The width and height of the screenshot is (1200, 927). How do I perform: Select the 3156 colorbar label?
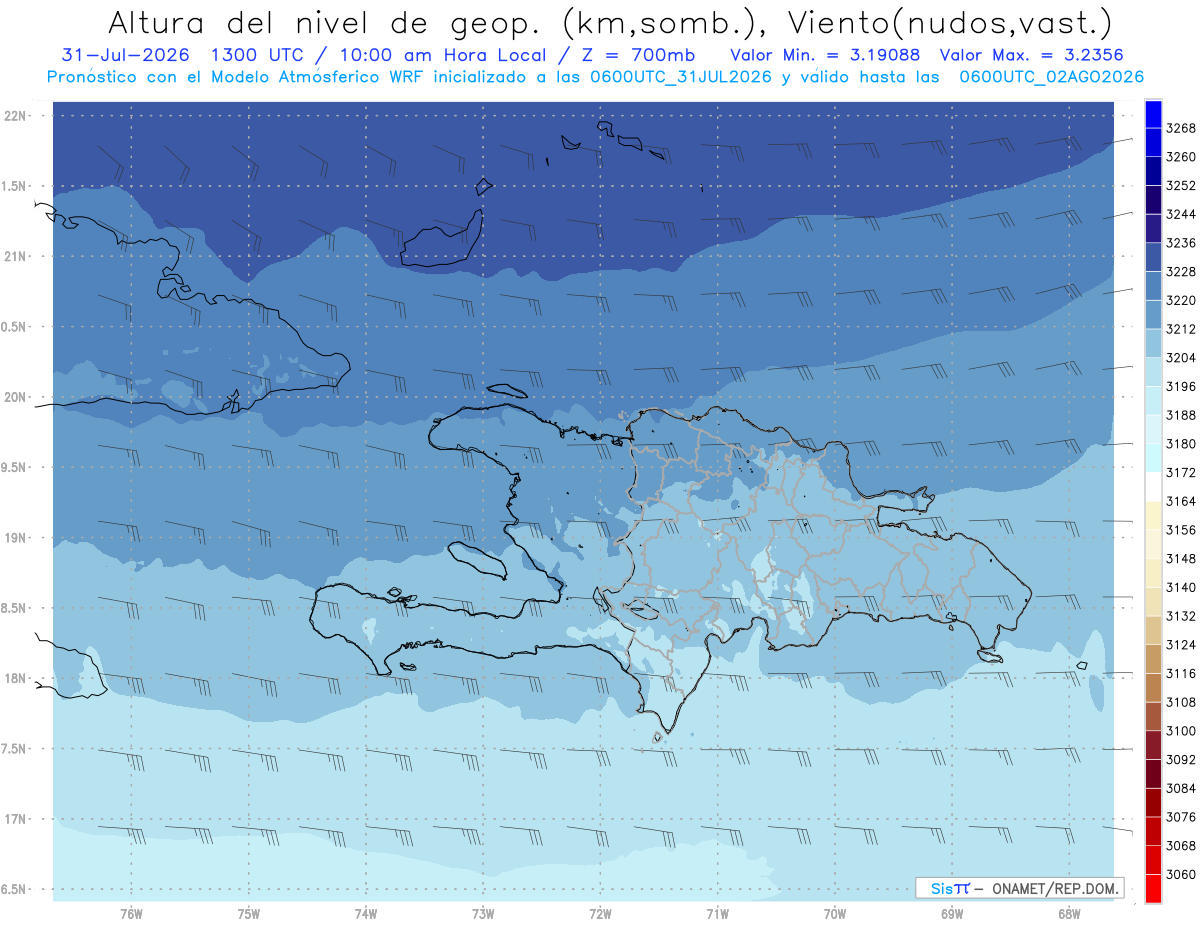(x=1181, y=530)
